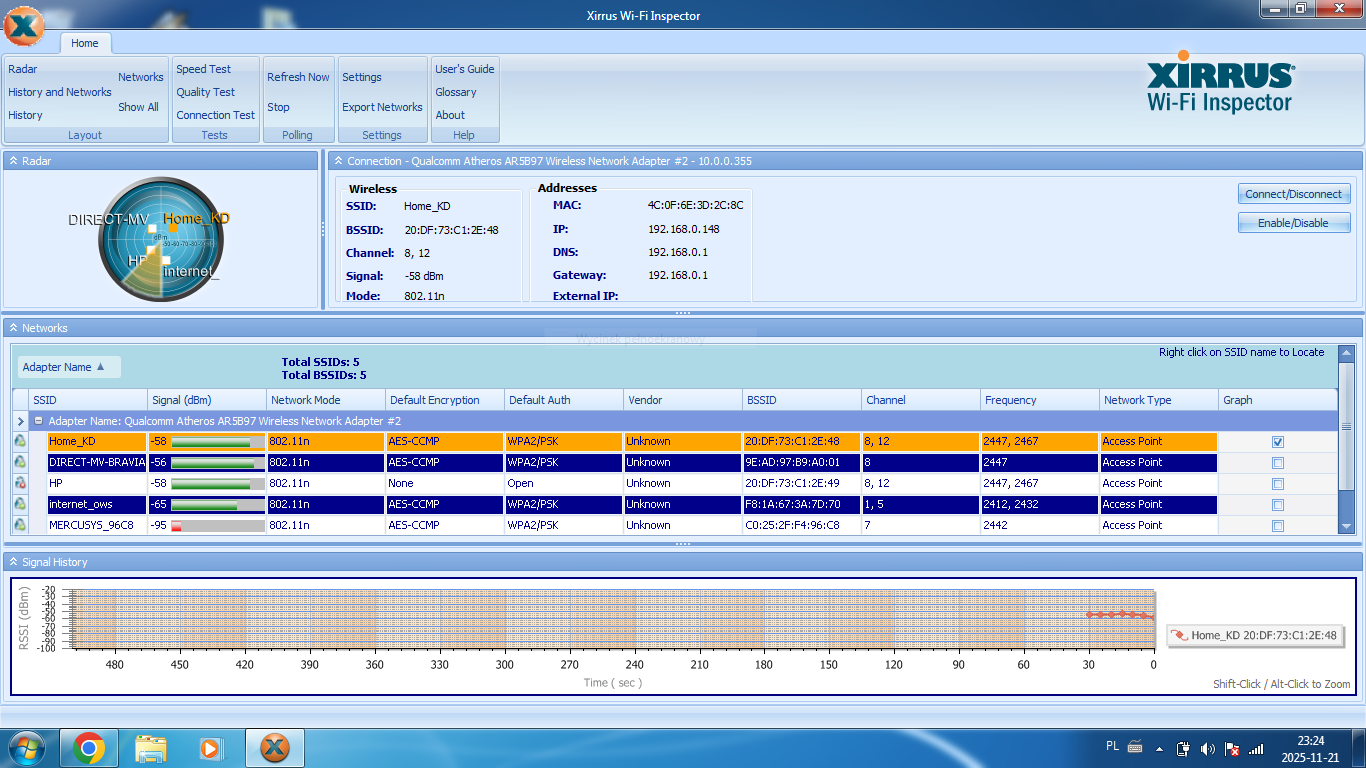Image resolution: width=1366 pixels, height=768 pixels.
Task: Click the network icon beside Home_KD row
Action: (20, 441)
